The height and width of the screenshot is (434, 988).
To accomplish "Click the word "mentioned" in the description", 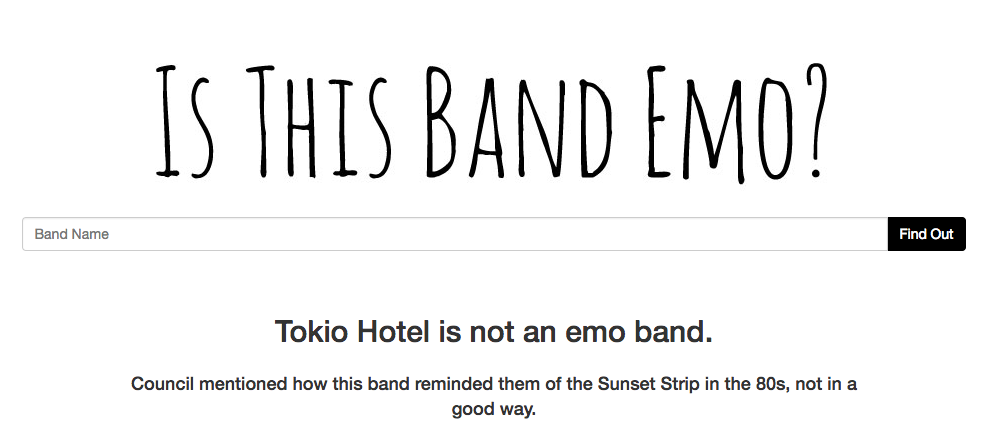I will click(x=242, y=384).
